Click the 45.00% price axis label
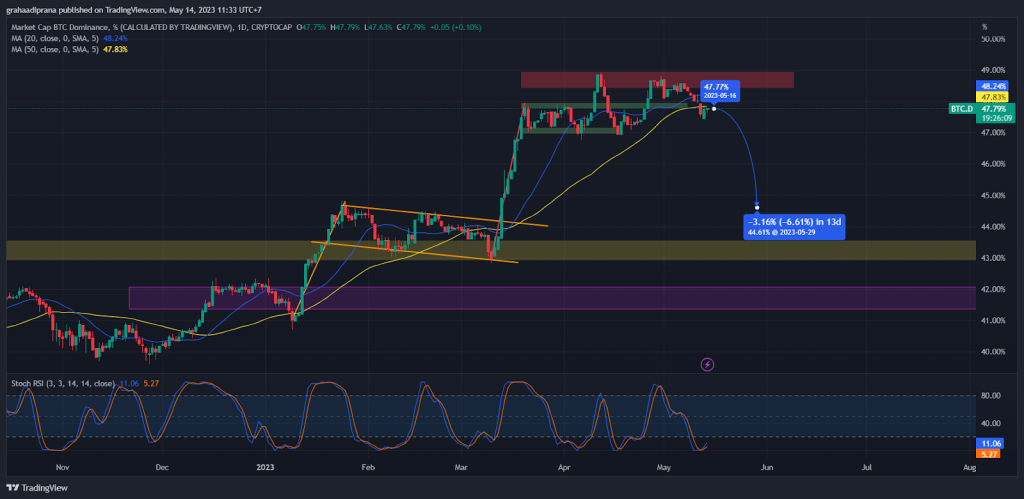 pyautogui.click(x=993, y=195)
